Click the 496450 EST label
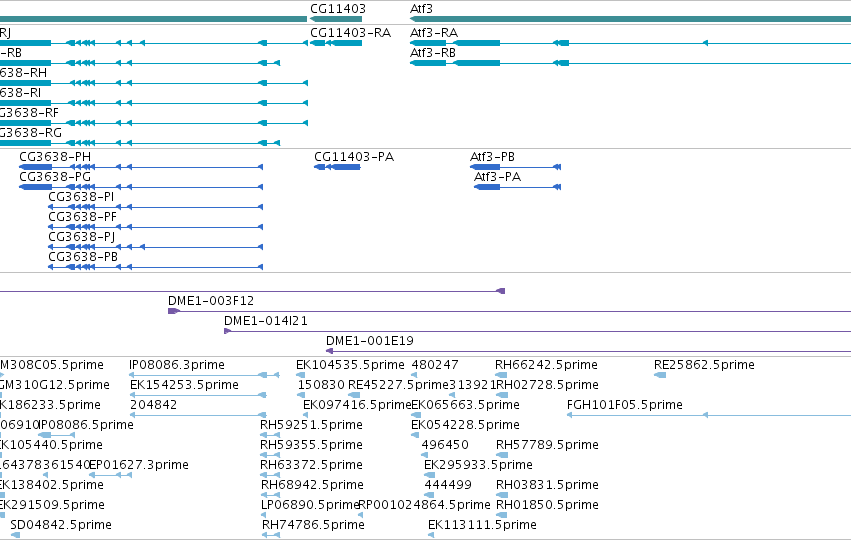The width and height of the screenshot is (851, 540). click(445, 445)
